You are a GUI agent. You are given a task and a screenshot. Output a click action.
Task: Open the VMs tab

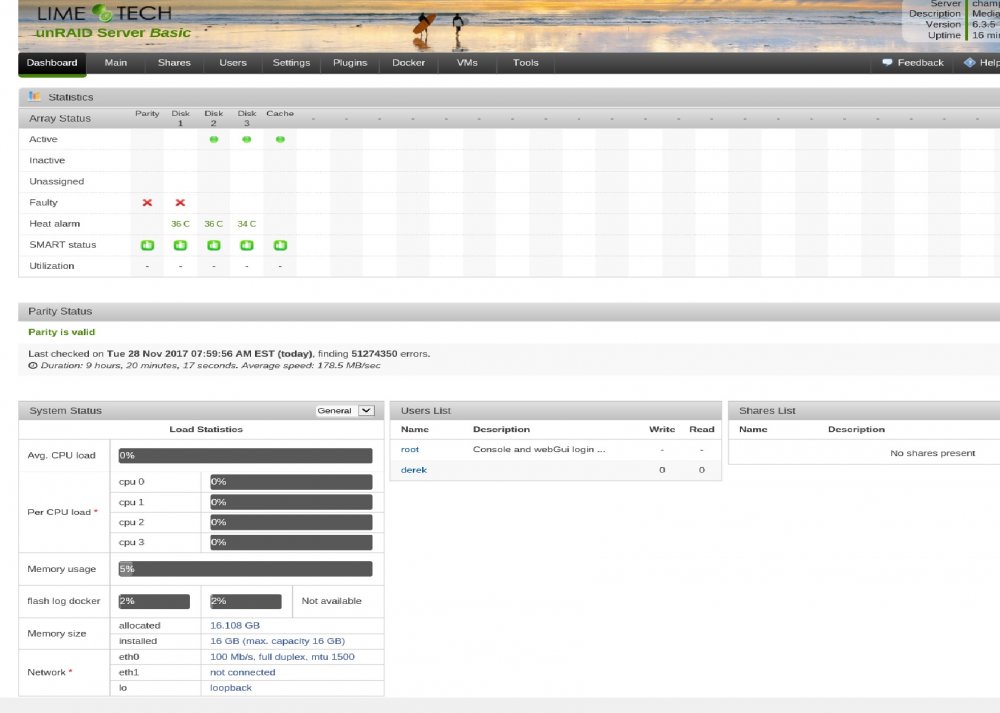coord(467,62)
